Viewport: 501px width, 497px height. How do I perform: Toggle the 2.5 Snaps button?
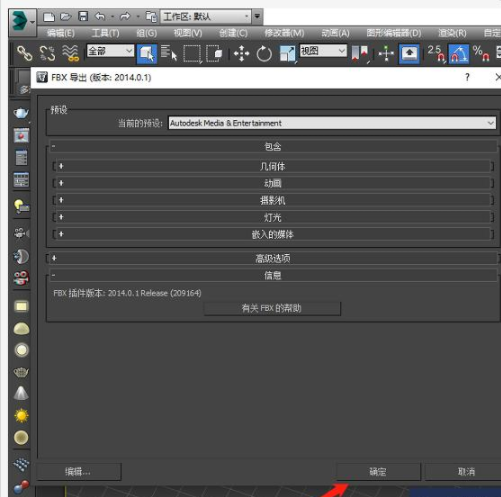tap(436, 54)
